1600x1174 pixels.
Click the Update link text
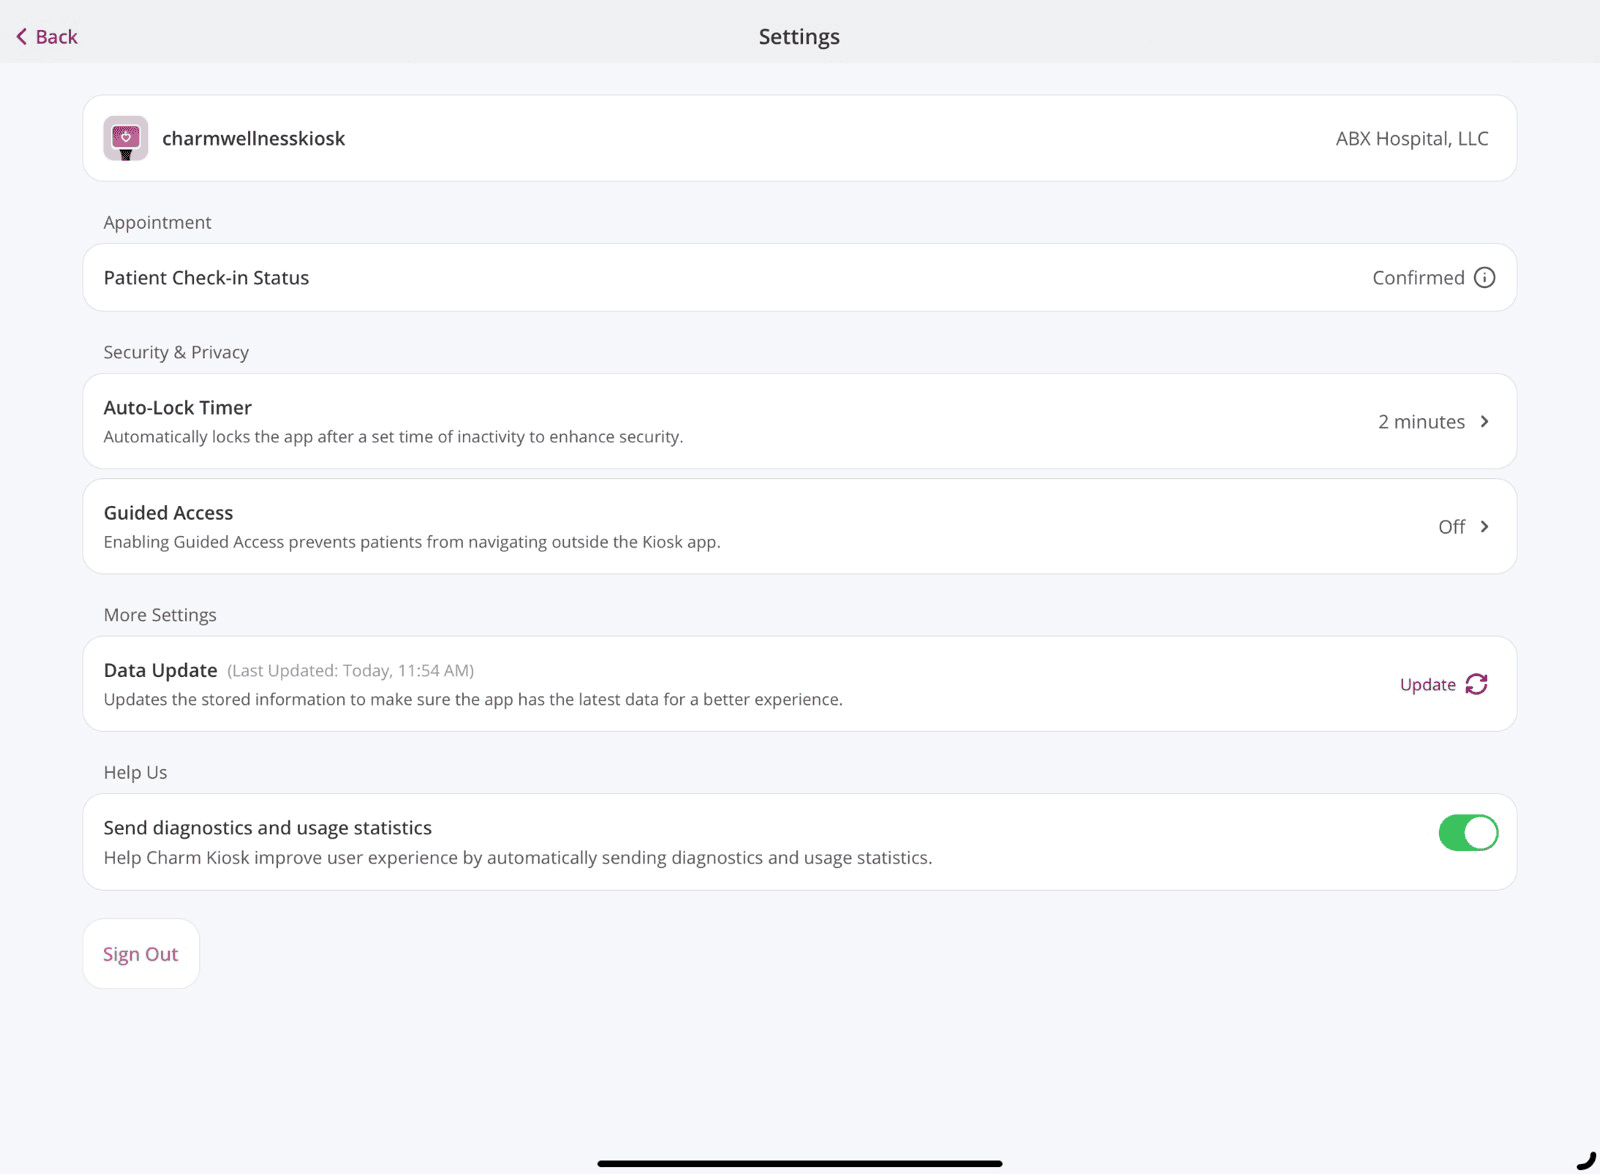(1427, 685)
